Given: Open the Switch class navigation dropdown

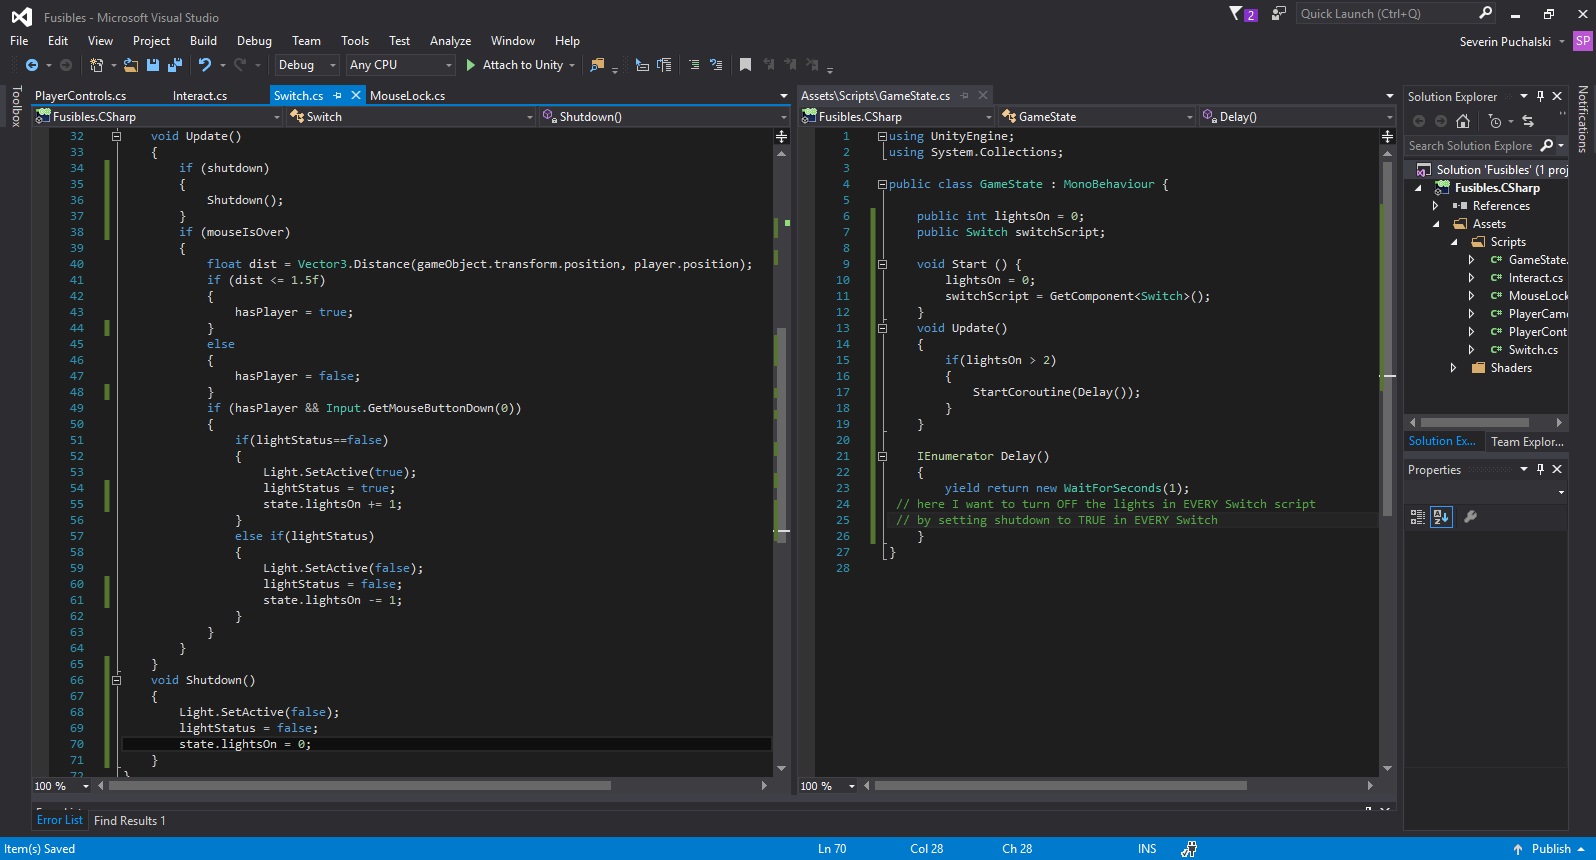Looking at the screenshot, I should click(412, 117).
